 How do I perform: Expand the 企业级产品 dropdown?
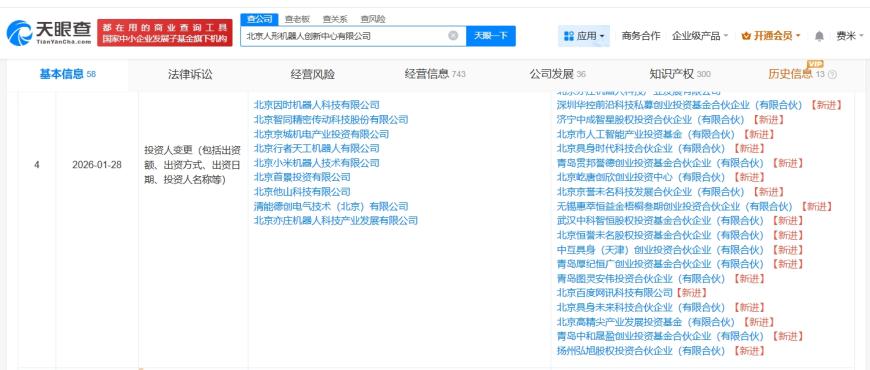pyautogui.click(x=700, y=36)
